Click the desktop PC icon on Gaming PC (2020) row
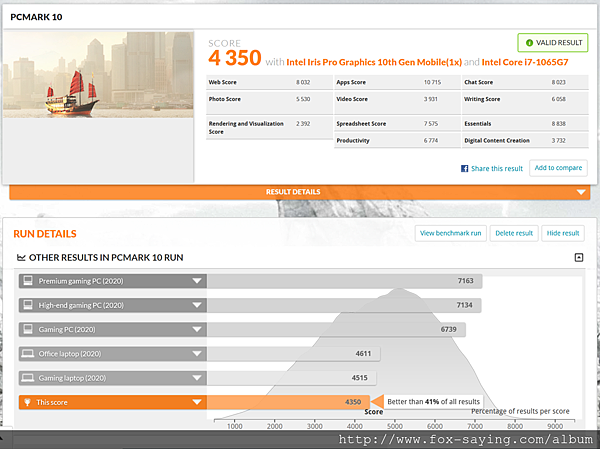Image resolution: width=600 pixels, height=449 pixels. click(28, 329)
